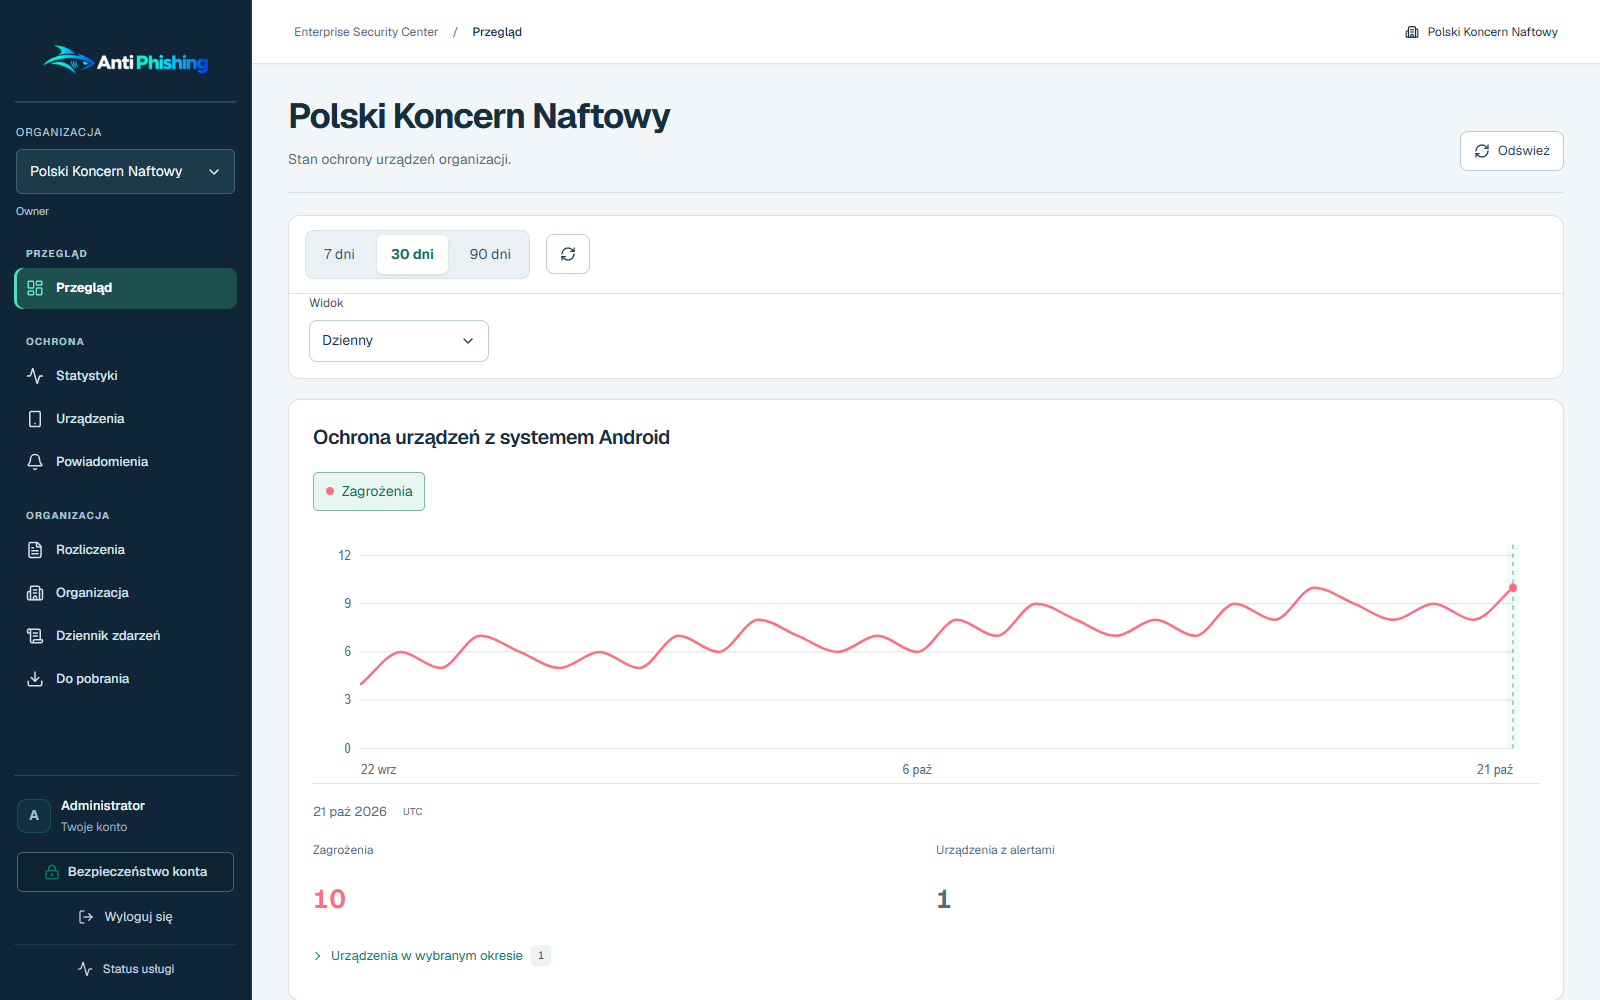This screenshot has width=1600, height=1000.
Task: Click the Dziennik zdarzeń log icon
Action: click(35, 636)
